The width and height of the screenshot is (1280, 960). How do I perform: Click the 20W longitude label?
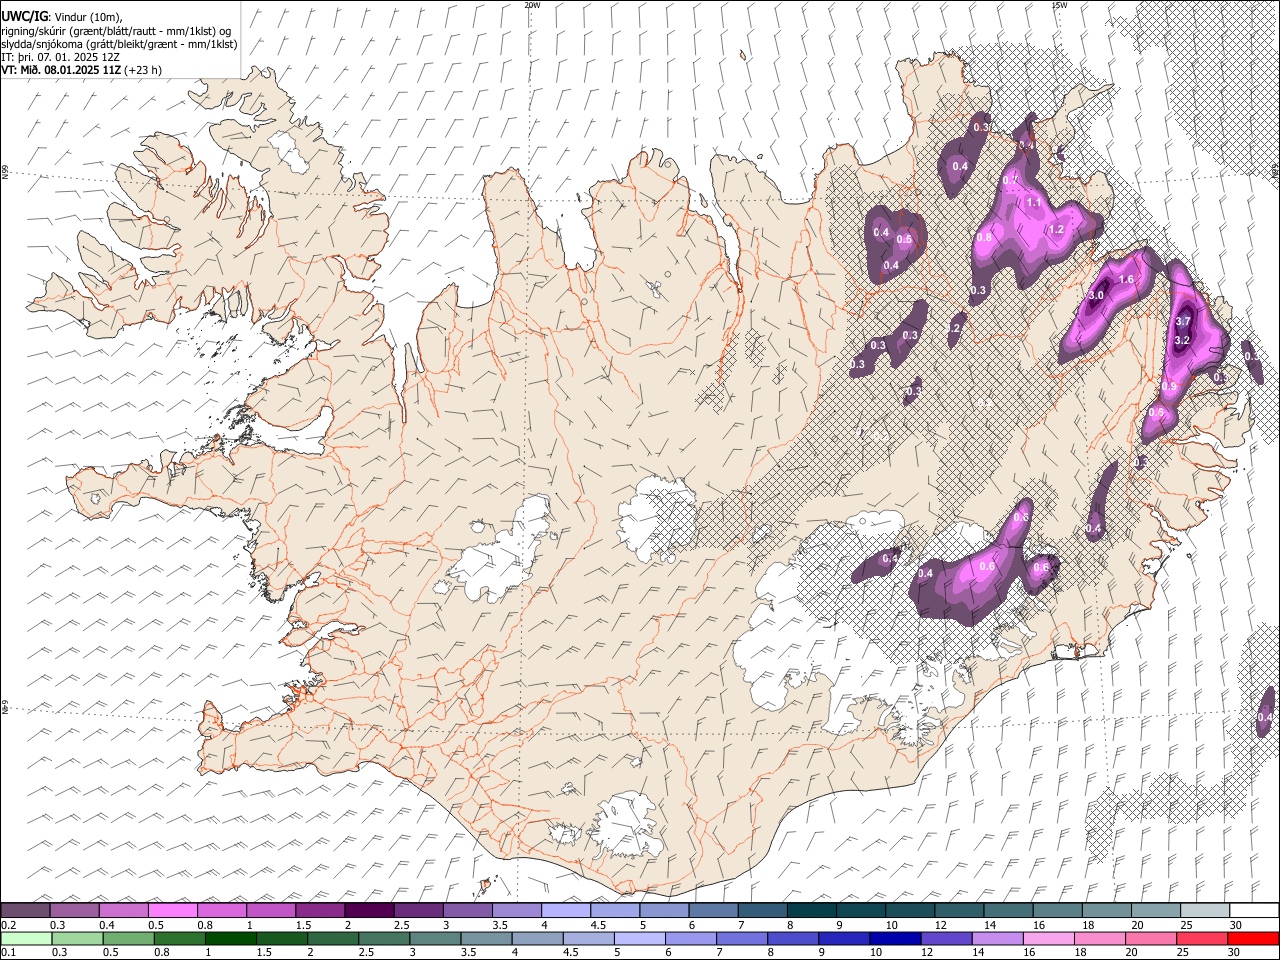click(x=532, y=5)
